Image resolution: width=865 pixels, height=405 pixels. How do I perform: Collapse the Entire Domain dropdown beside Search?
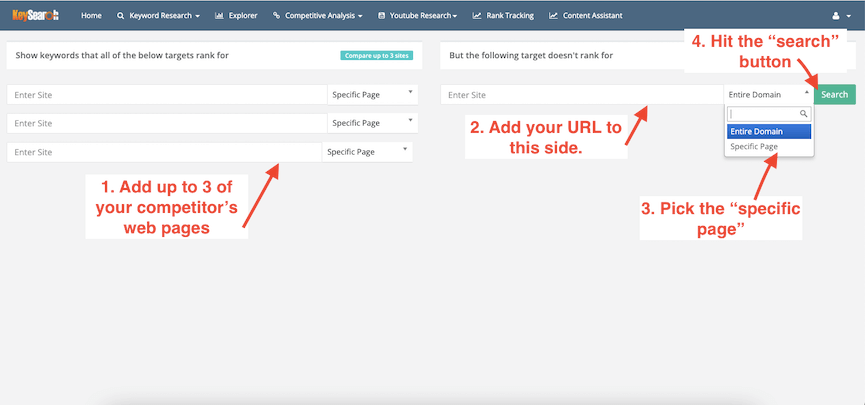pos(768,94)
